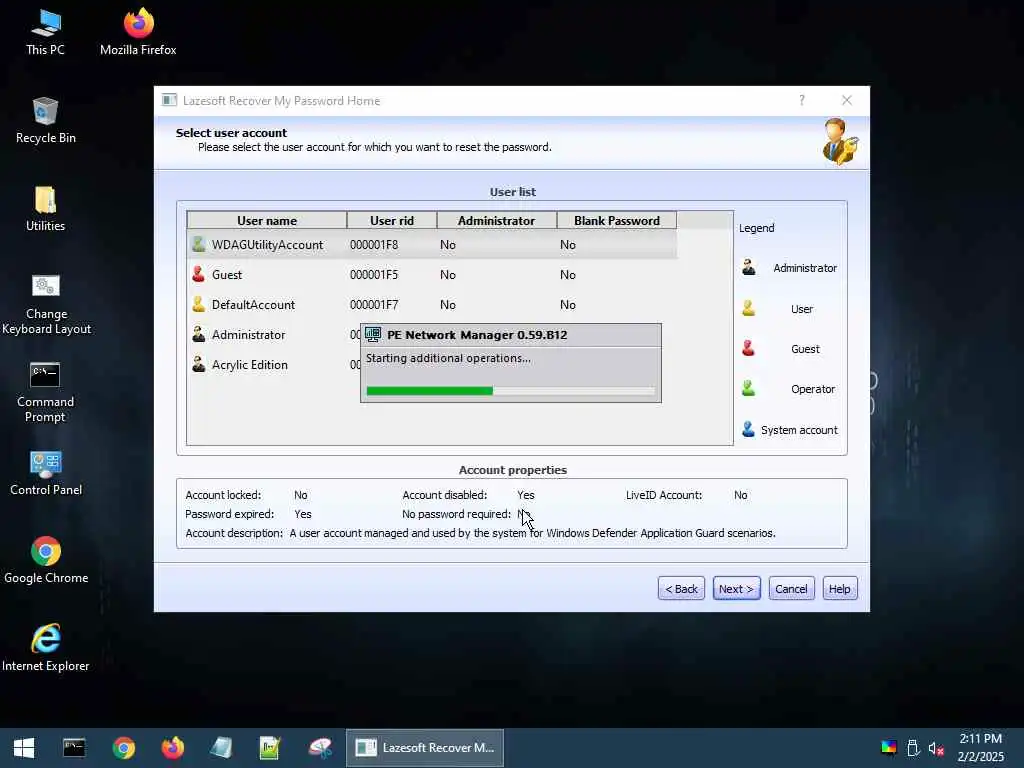Open Help from wizard buttons
1024x768 pixels.
pyautogui.click(x=840, y=589)
